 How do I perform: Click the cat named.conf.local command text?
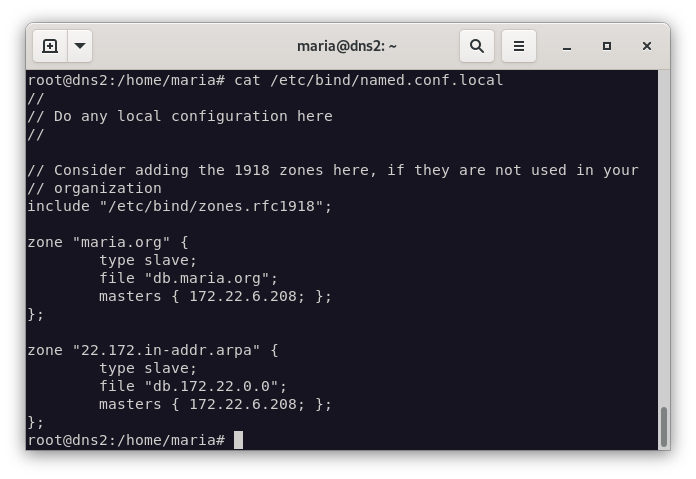pyautogui.click(x=368, y=80)
